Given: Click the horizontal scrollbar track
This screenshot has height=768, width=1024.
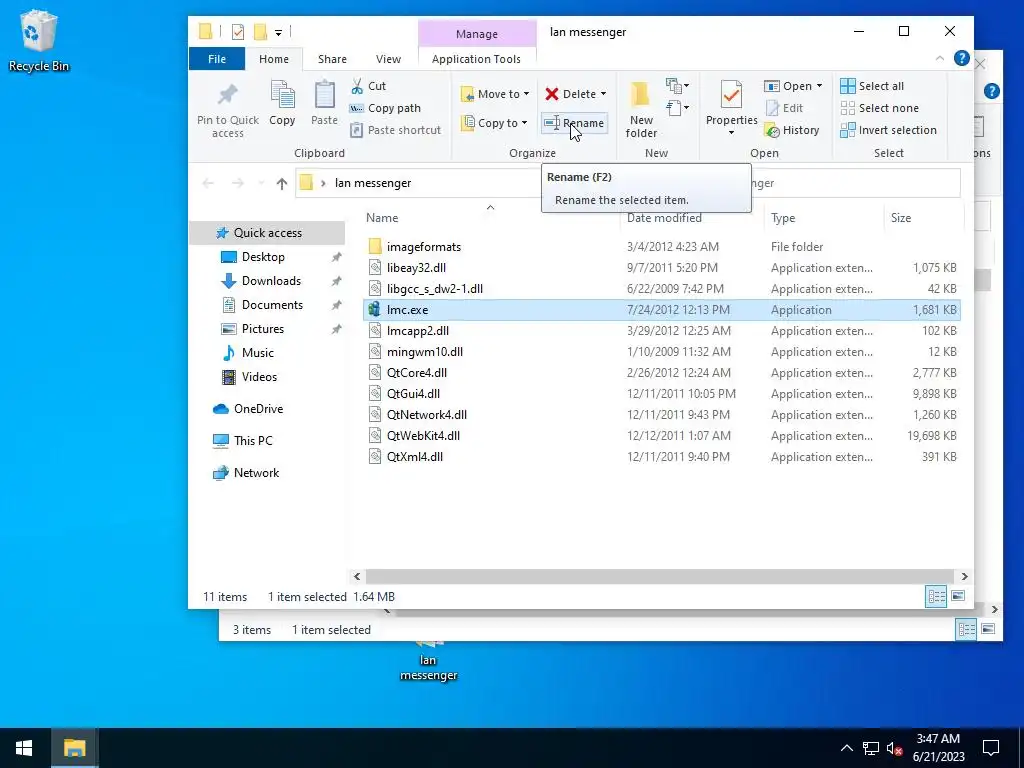Looking at the screenshot, I should [x=661, y=577].
